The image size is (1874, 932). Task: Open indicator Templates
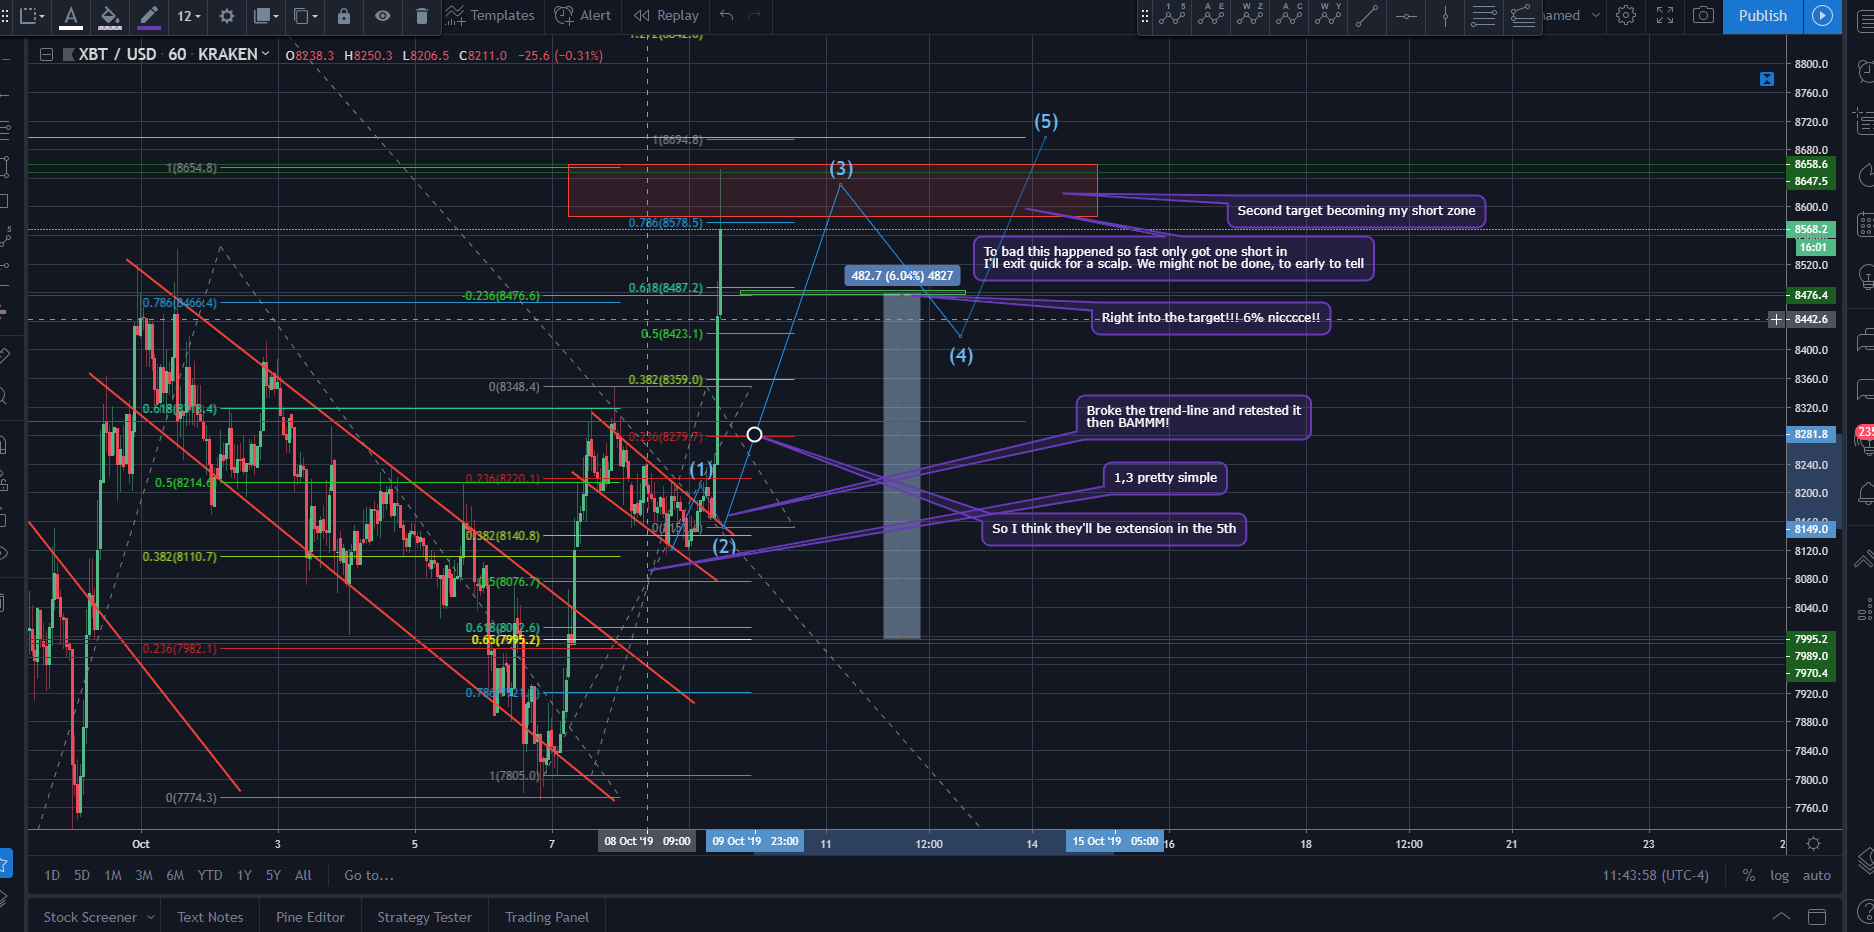pos(491,16)
